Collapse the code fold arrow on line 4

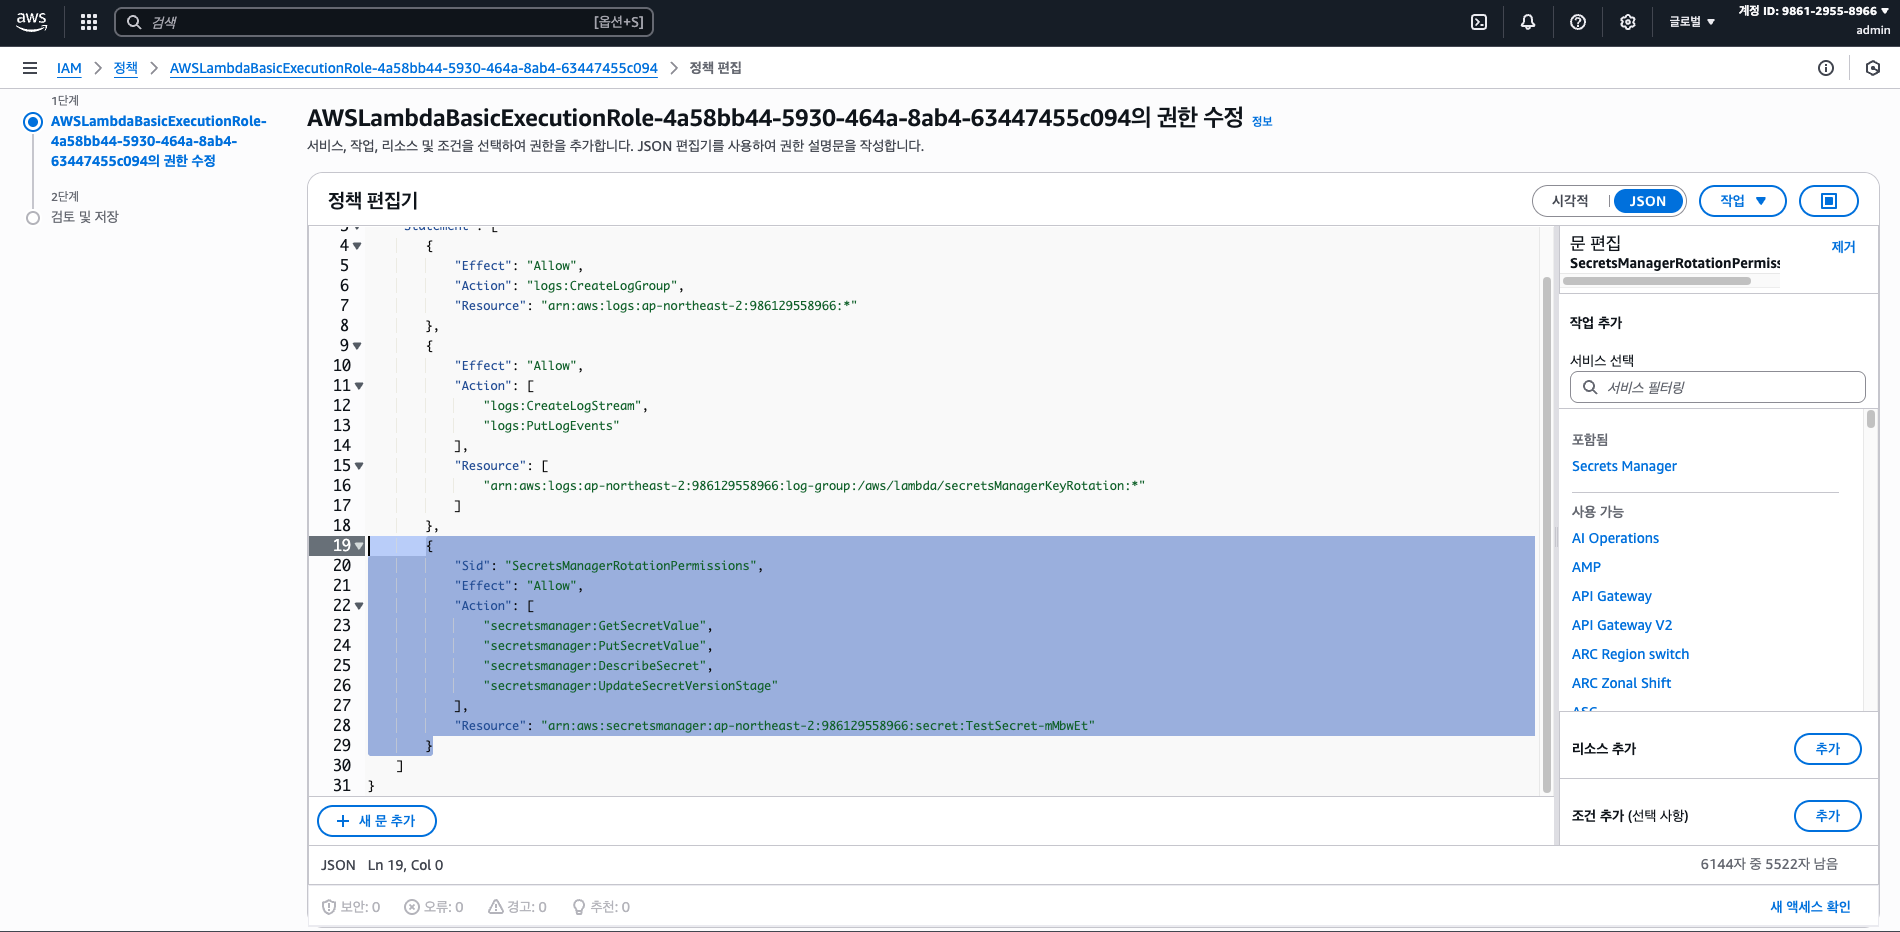[357, 246]
